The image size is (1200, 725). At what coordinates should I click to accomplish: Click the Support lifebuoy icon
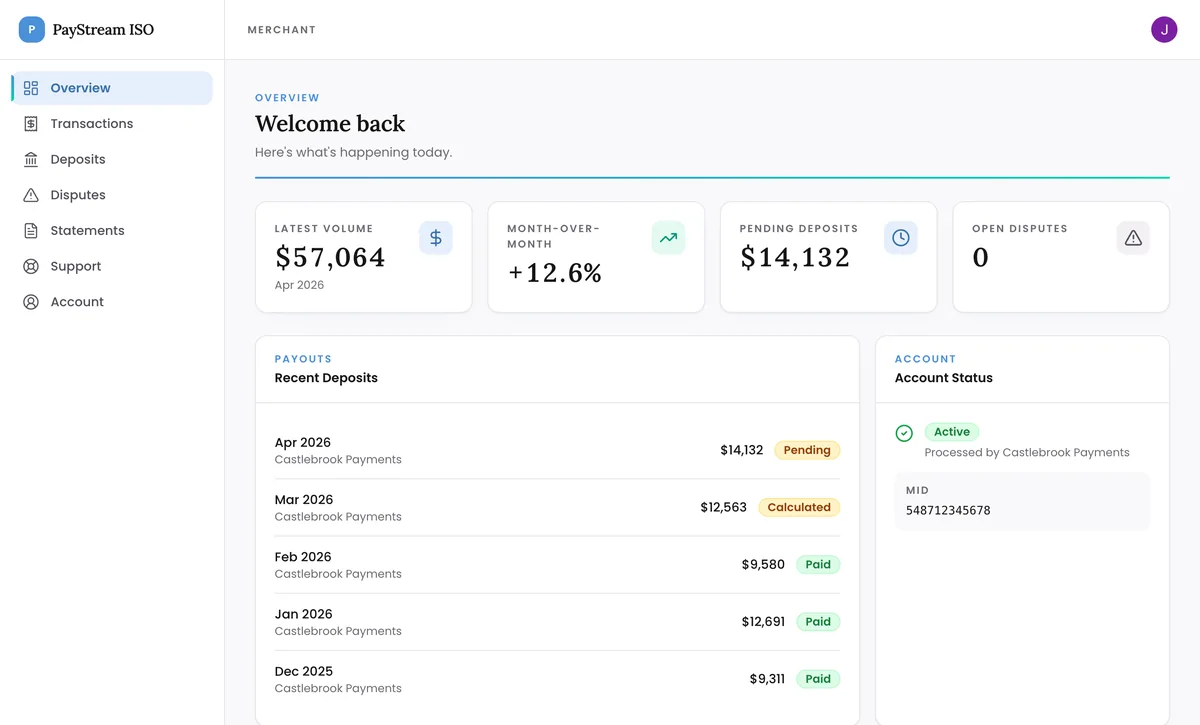(x=31, y=266)
